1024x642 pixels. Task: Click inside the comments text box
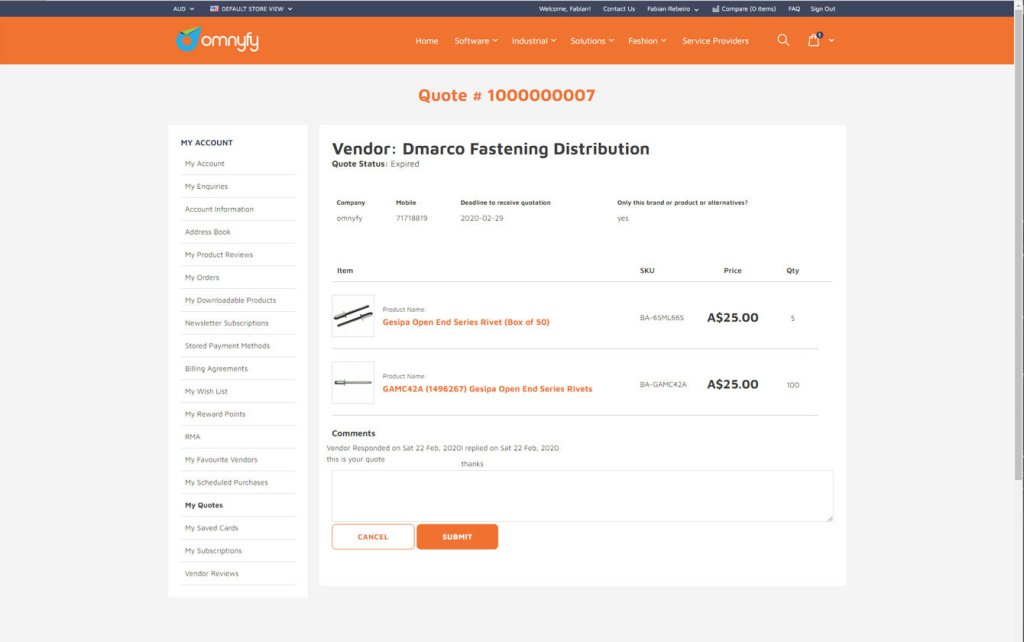(582, 496)
